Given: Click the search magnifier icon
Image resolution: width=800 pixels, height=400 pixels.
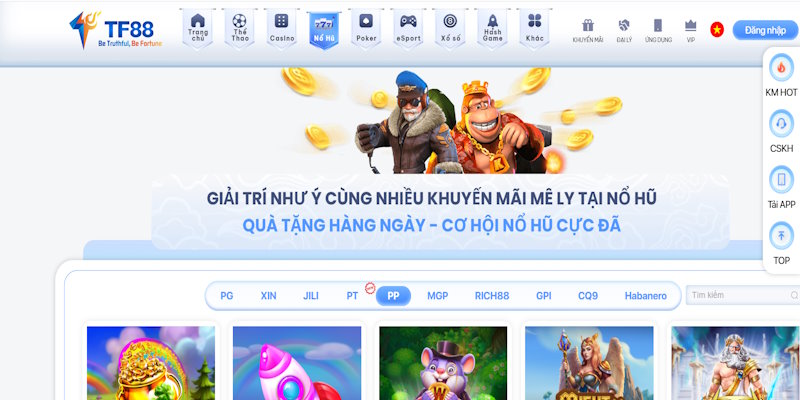Looking at the screenshot, I should (x=794, y=295).
